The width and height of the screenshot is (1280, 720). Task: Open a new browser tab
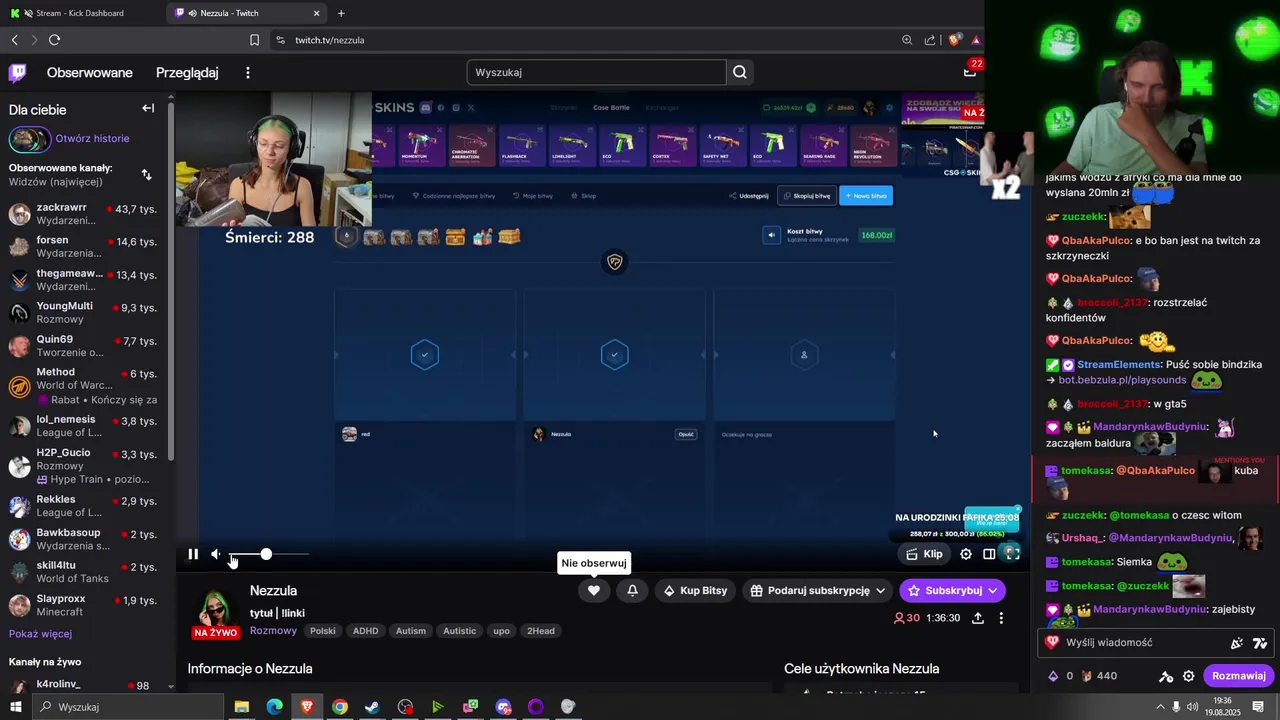[x=341, y=13]
